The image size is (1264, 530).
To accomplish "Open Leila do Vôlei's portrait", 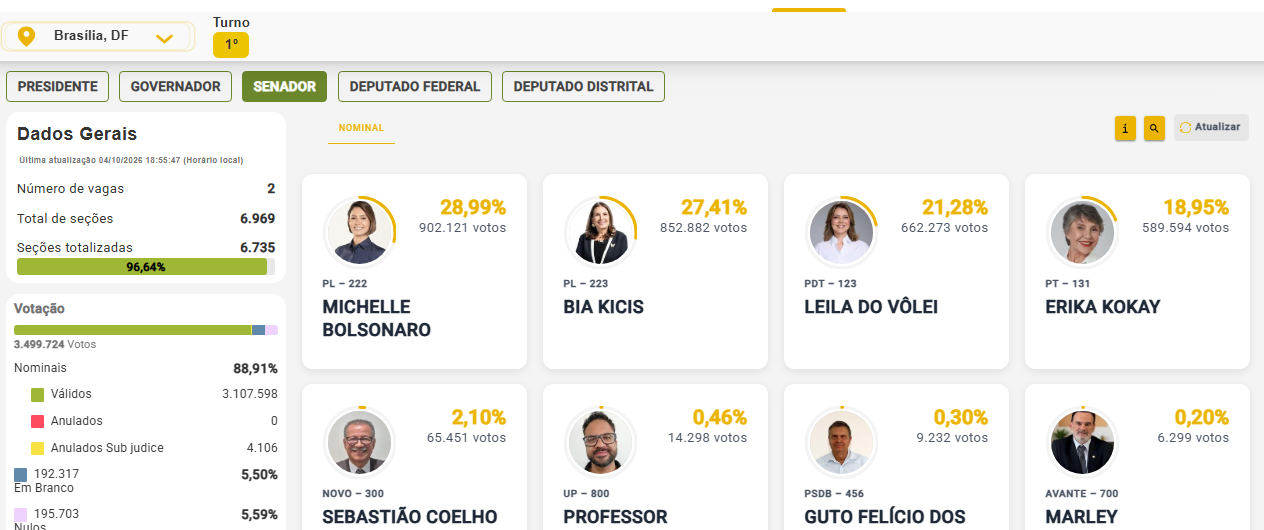I will pos(842,232).
